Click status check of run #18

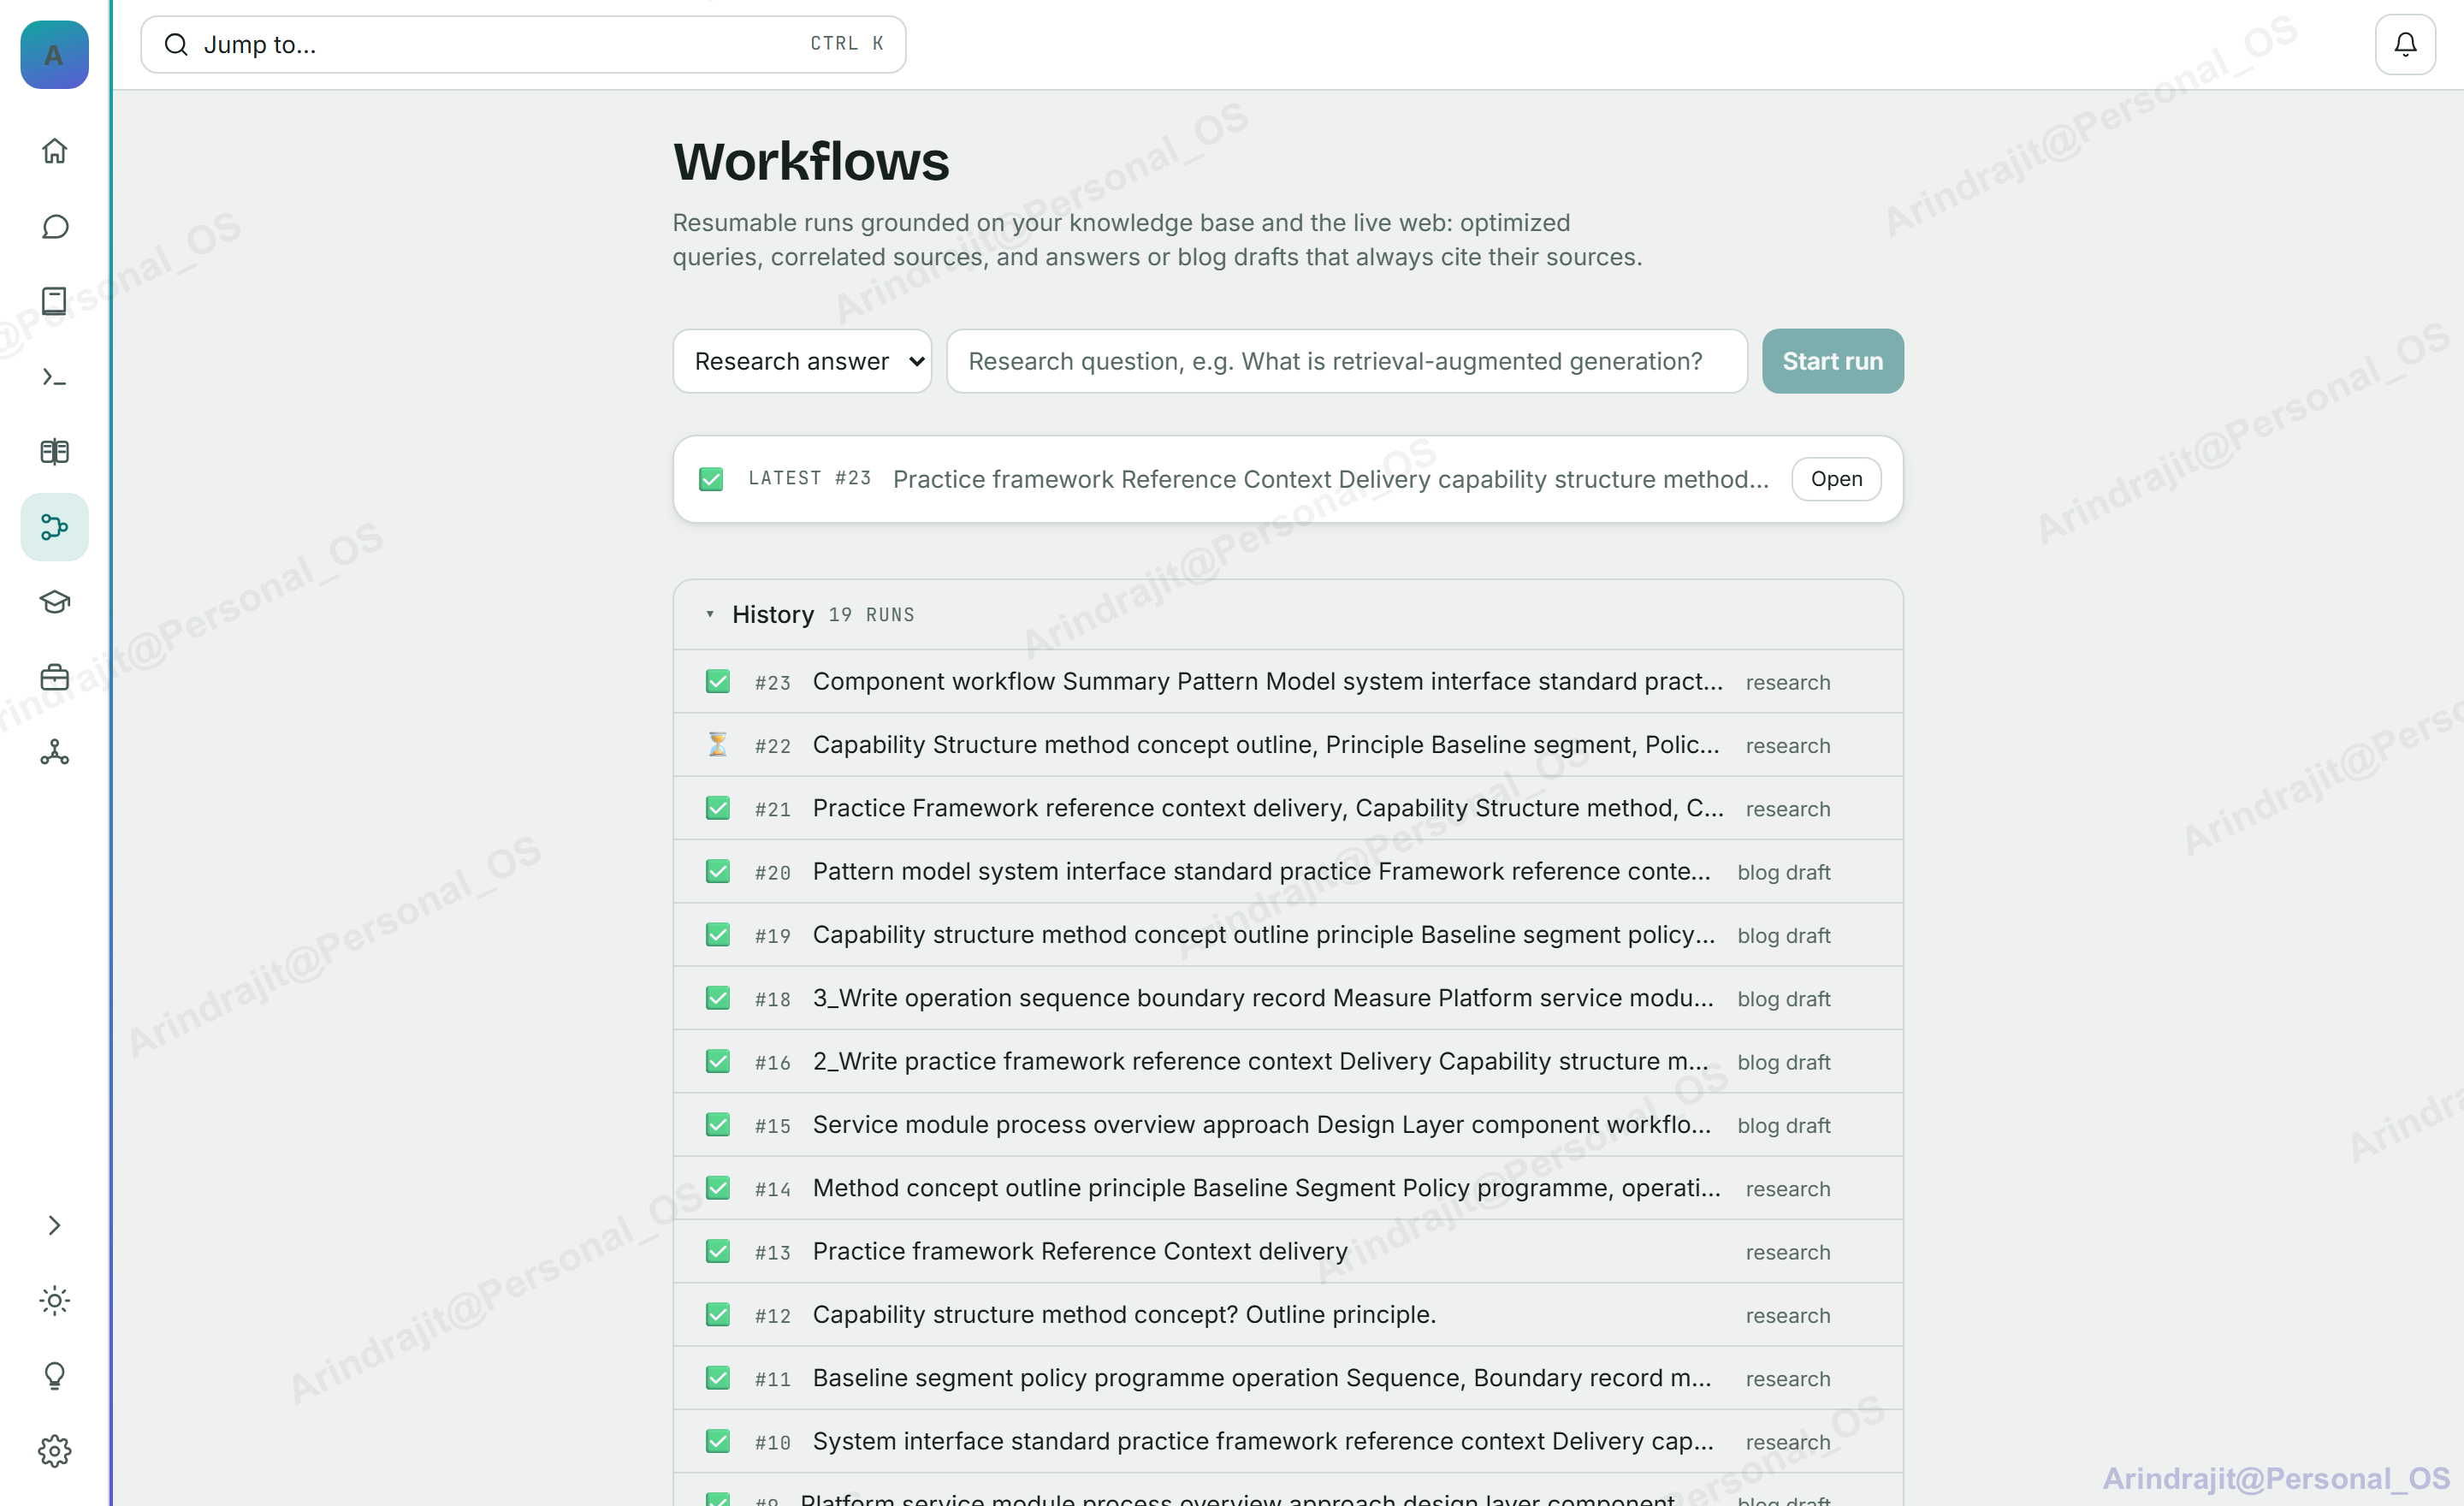(718, 998)
